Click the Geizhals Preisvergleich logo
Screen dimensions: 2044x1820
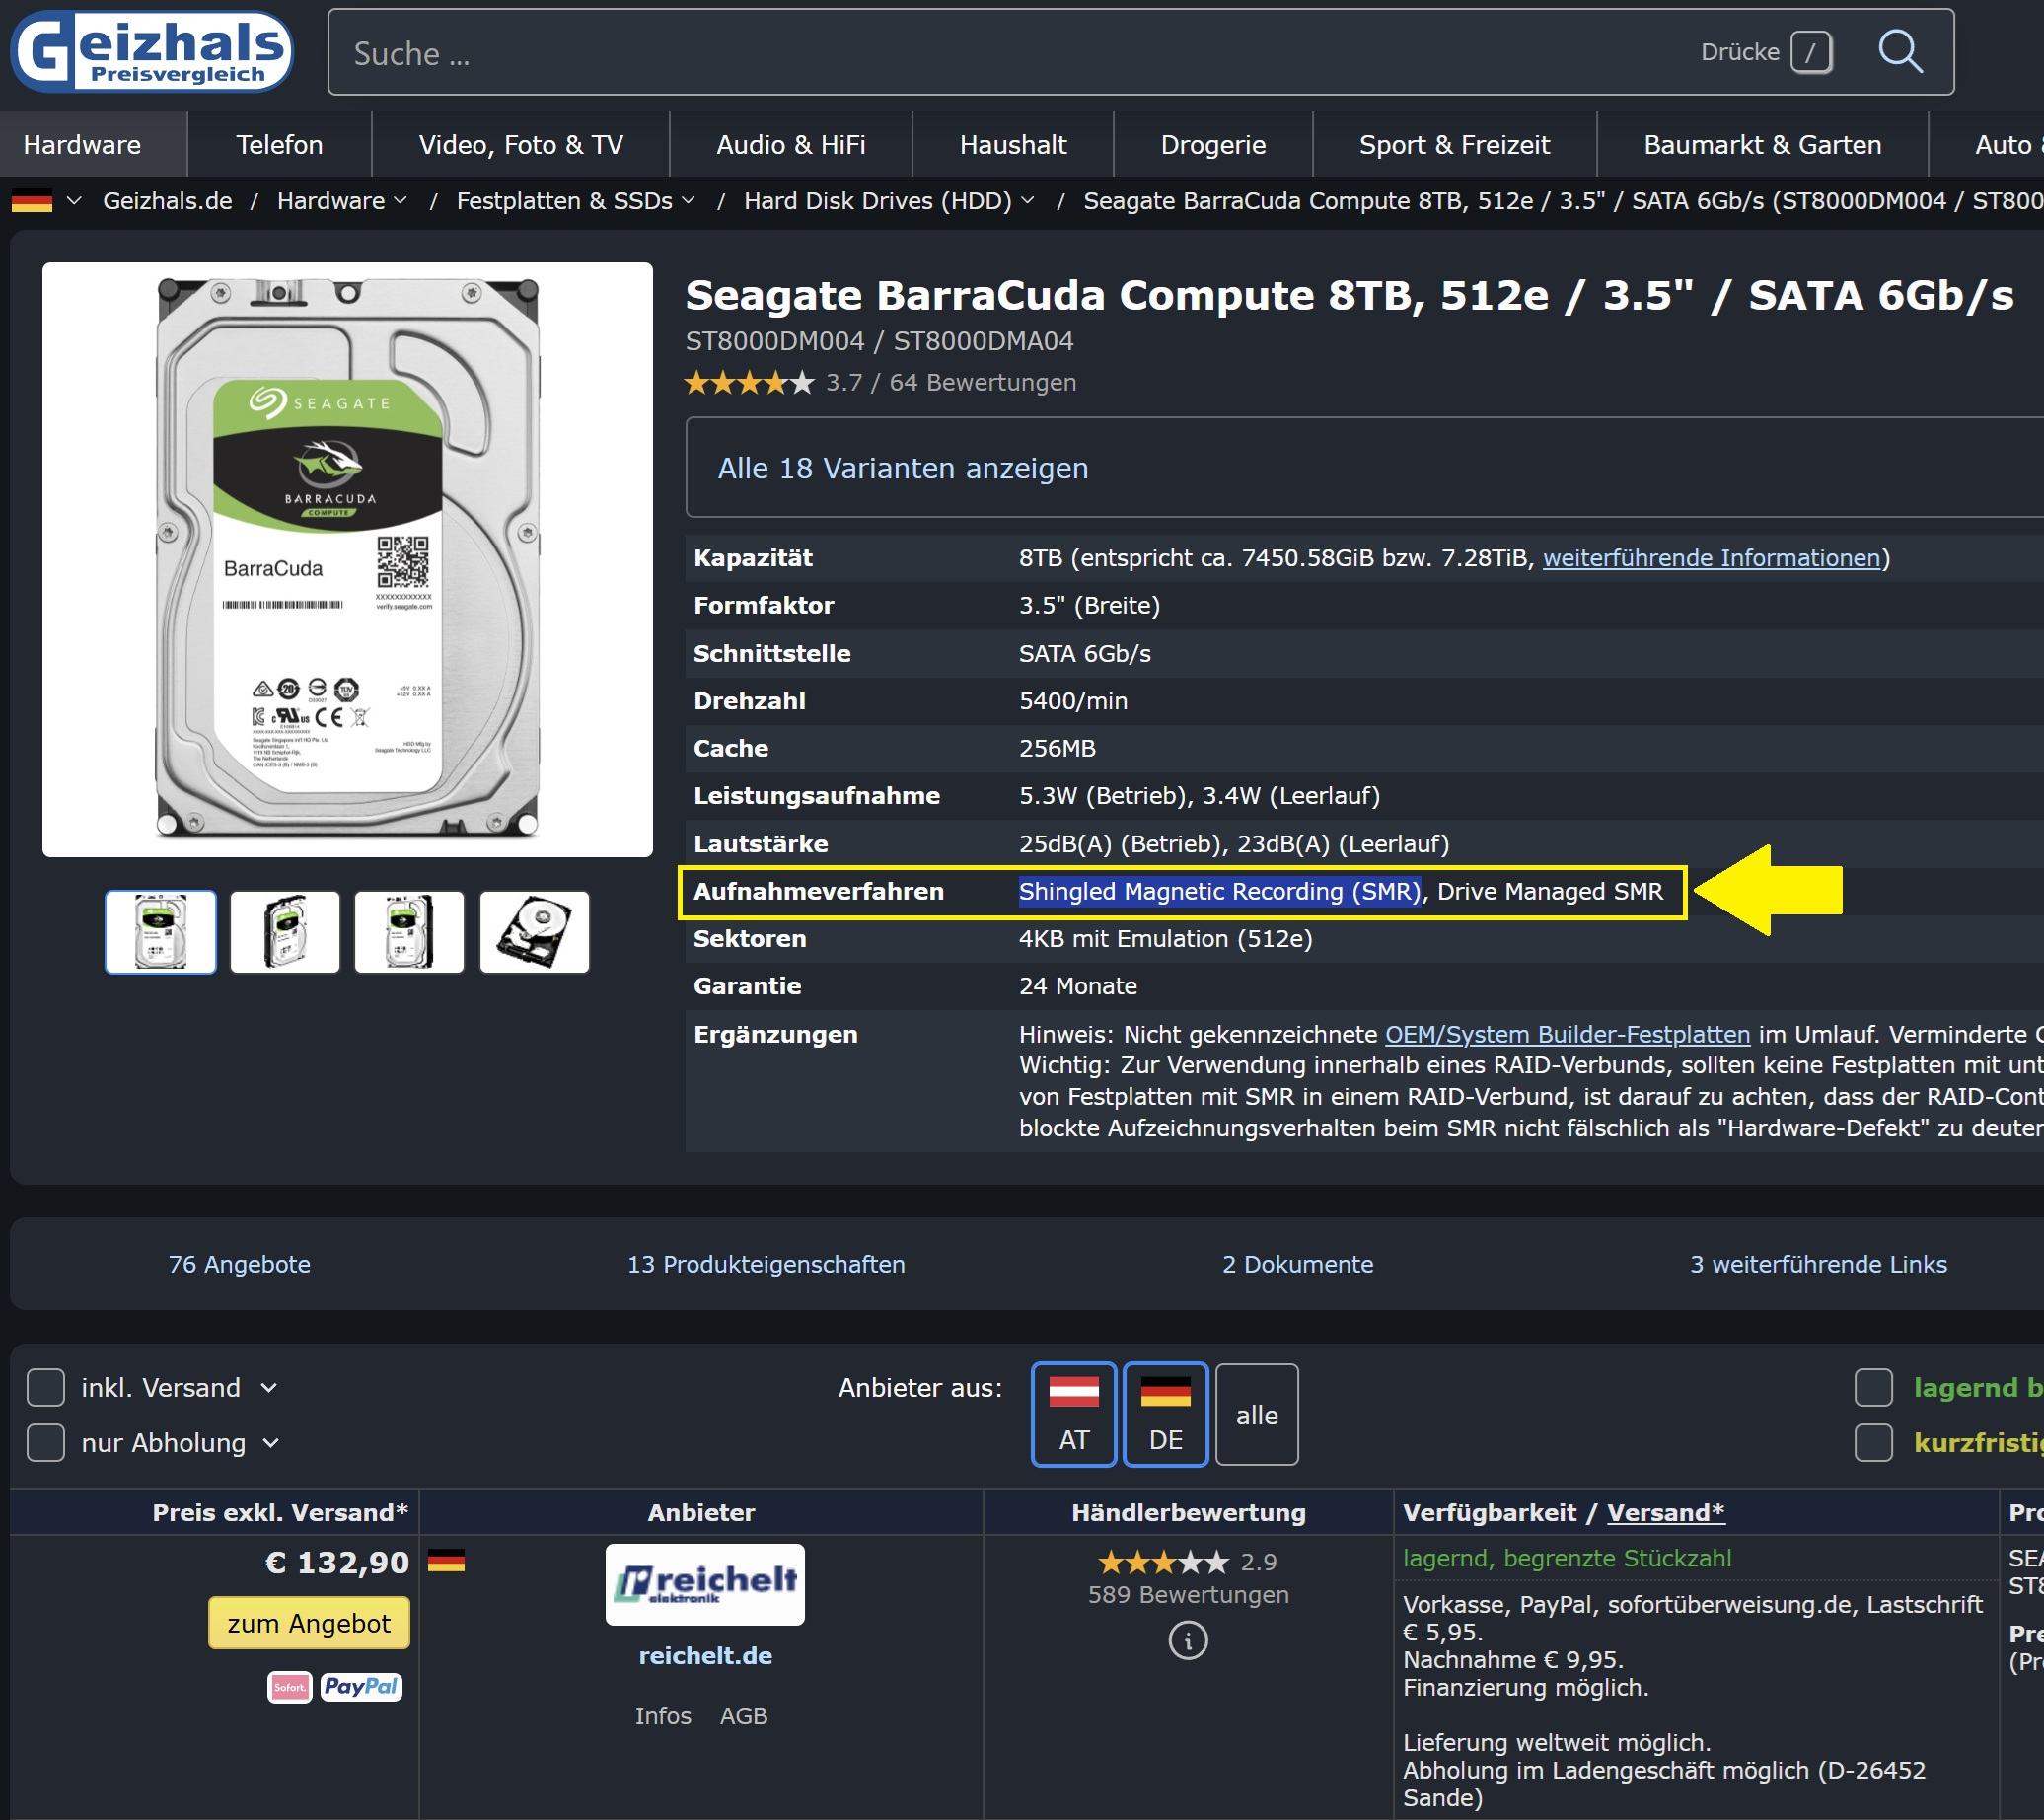click(151, 52)
